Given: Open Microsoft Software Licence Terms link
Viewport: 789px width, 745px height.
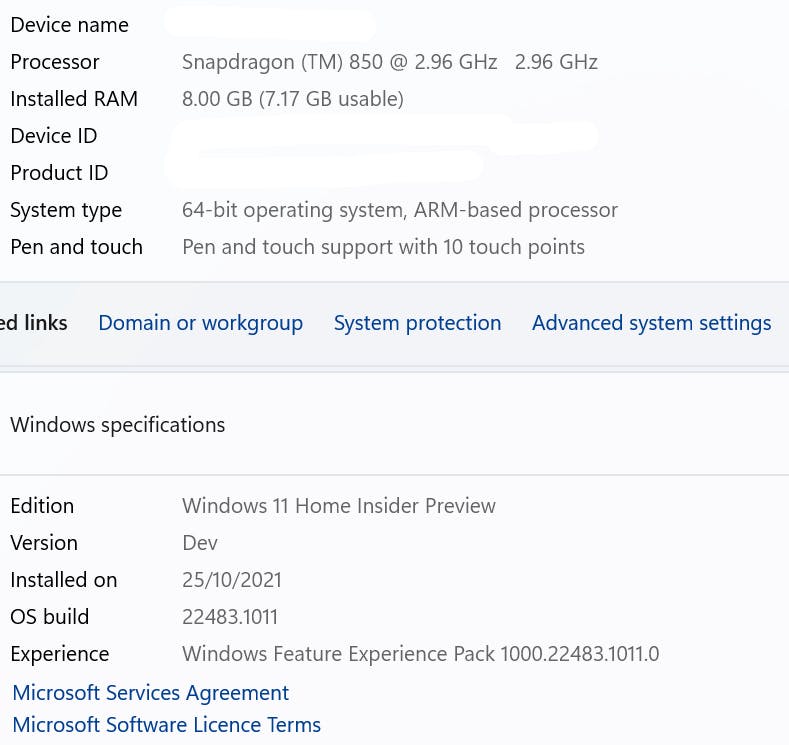Looking at the screenshot, I should click(x=167, y=725).
